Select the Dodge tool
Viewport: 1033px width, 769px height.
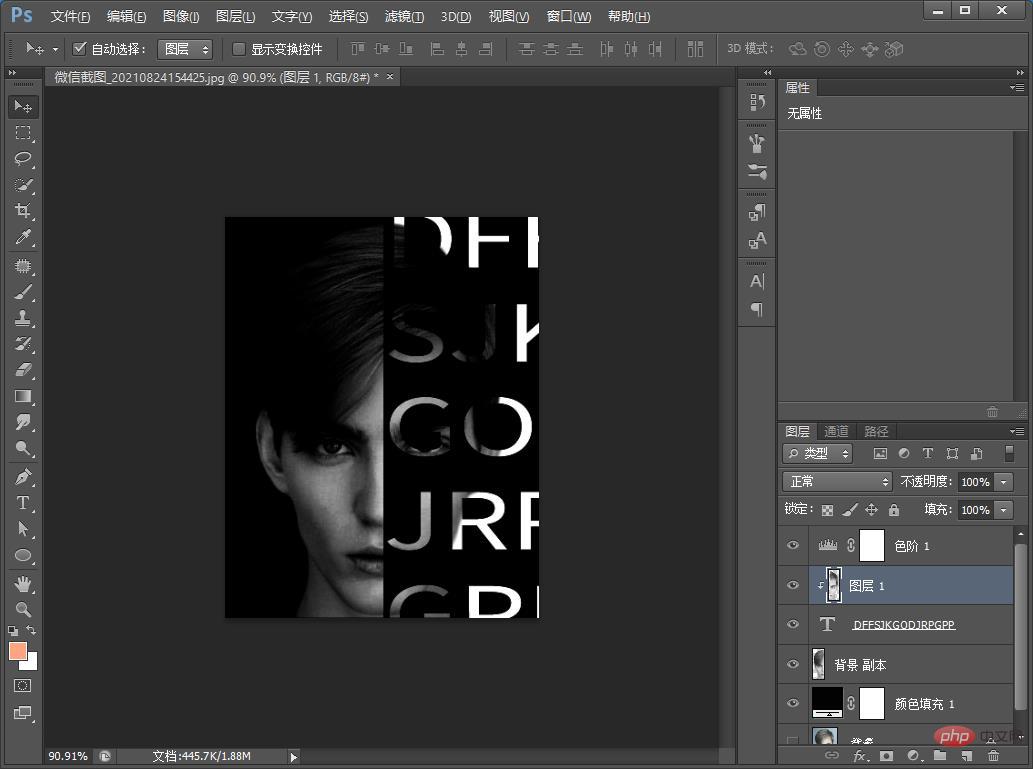[23, 448]
